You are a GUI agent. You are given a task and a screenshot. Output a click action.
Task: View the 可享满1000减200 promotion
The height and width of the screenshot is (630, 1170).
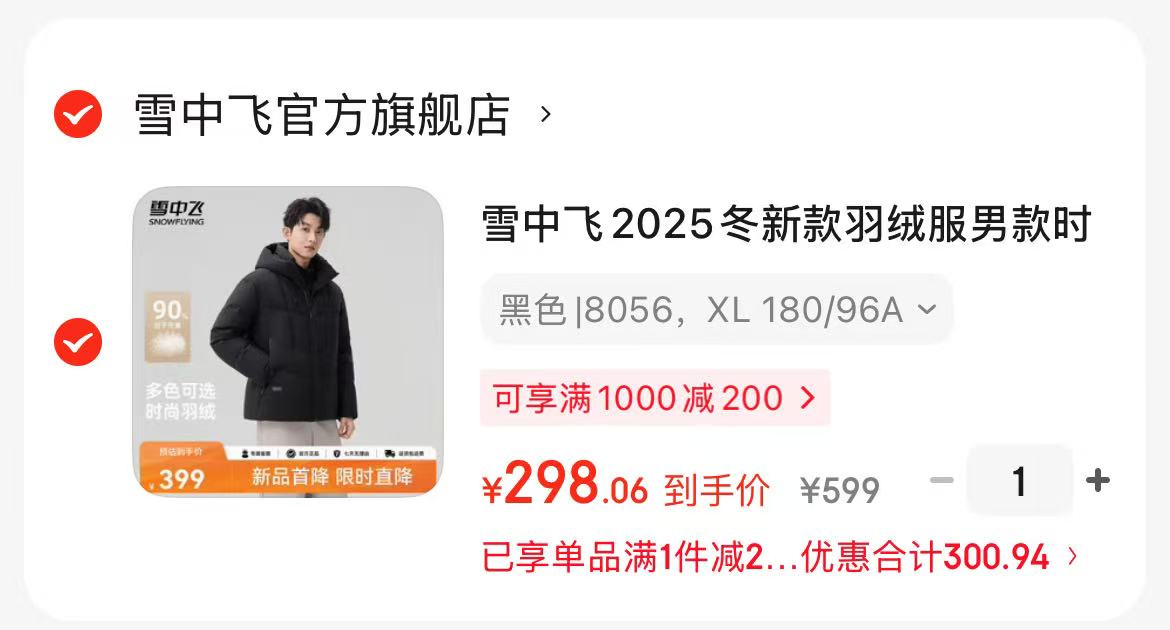[x=654, y=398]
